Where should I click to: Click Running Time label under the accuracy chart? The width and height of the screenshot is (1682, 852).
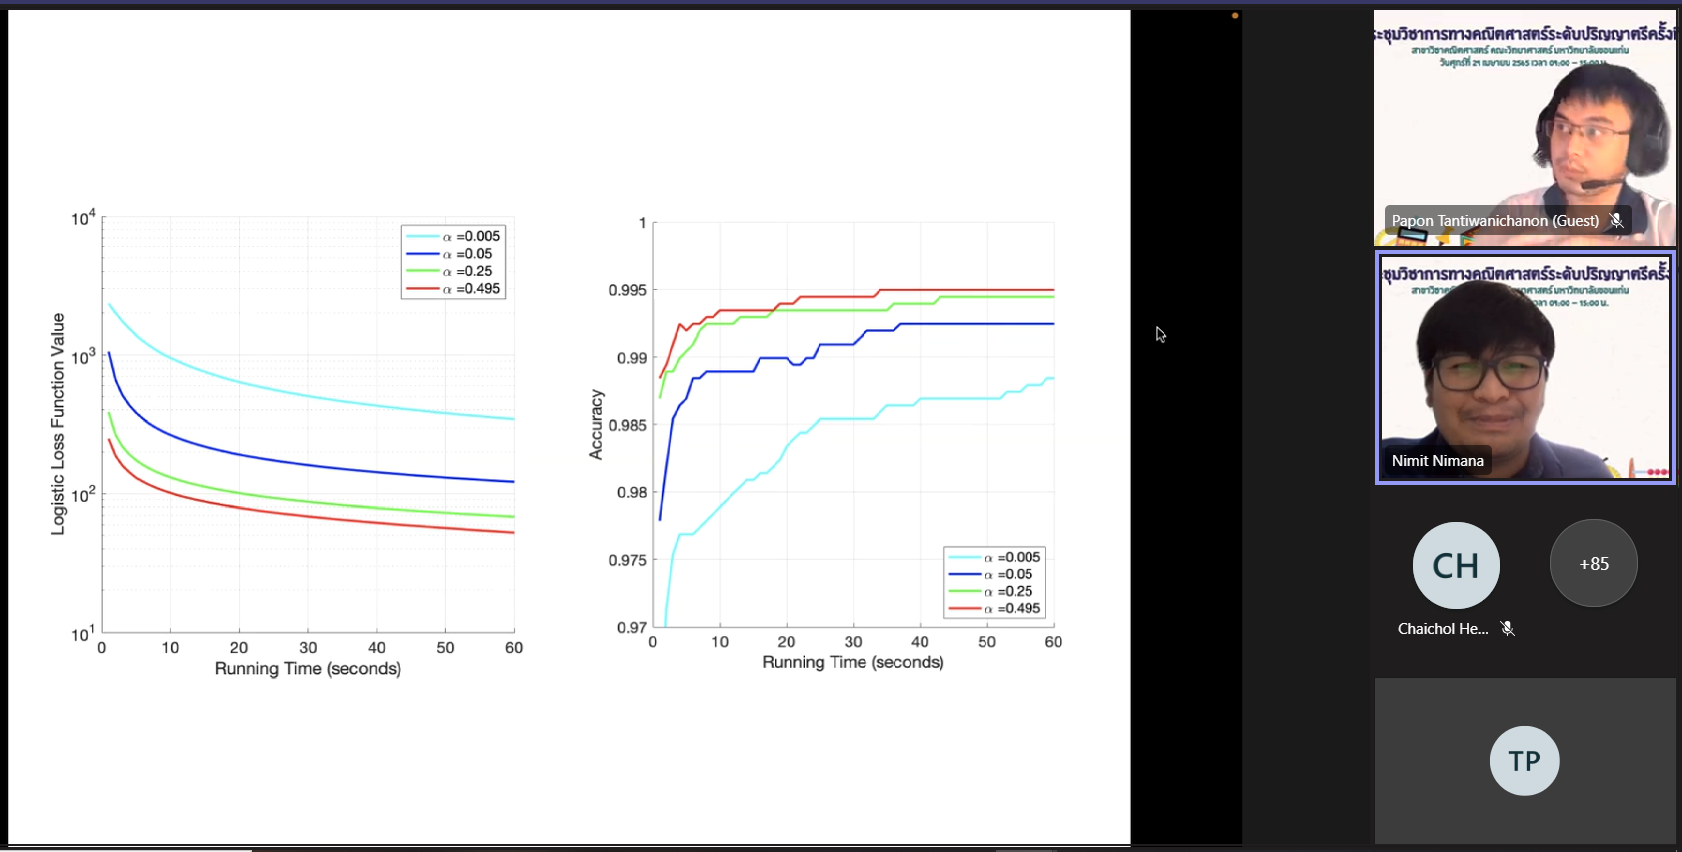tap(852, 662)
